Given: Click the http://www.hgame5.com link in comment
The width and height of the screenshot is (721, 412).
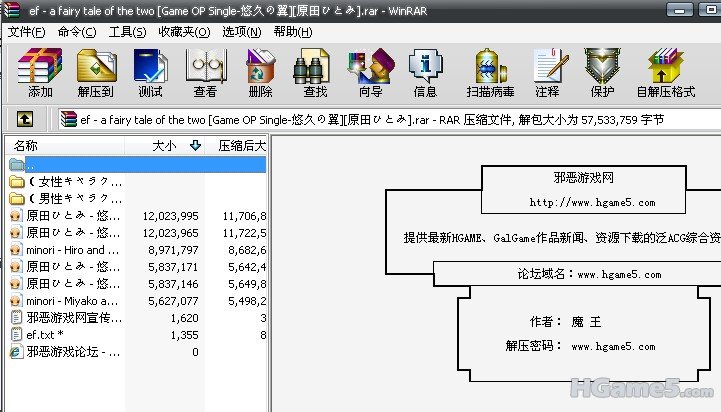Looking at the screenshot, I should (592, 202).
